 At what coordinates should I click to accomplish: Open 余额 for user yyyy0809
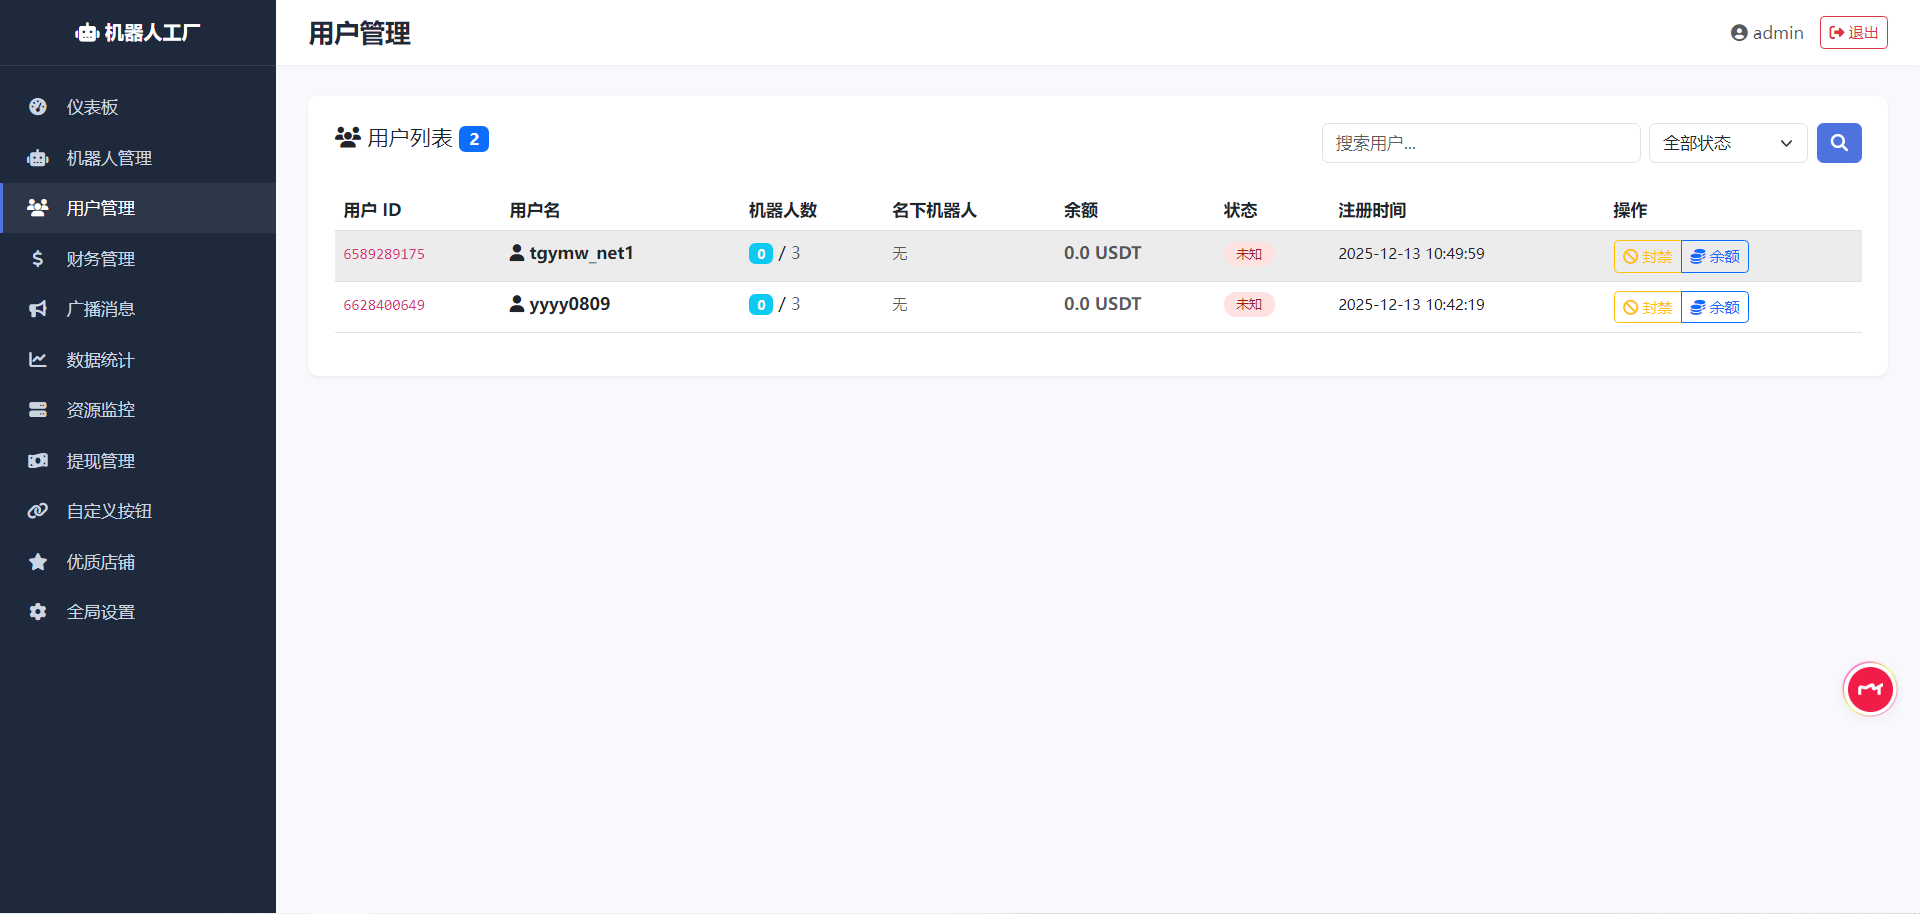(x=1714, y=308)
